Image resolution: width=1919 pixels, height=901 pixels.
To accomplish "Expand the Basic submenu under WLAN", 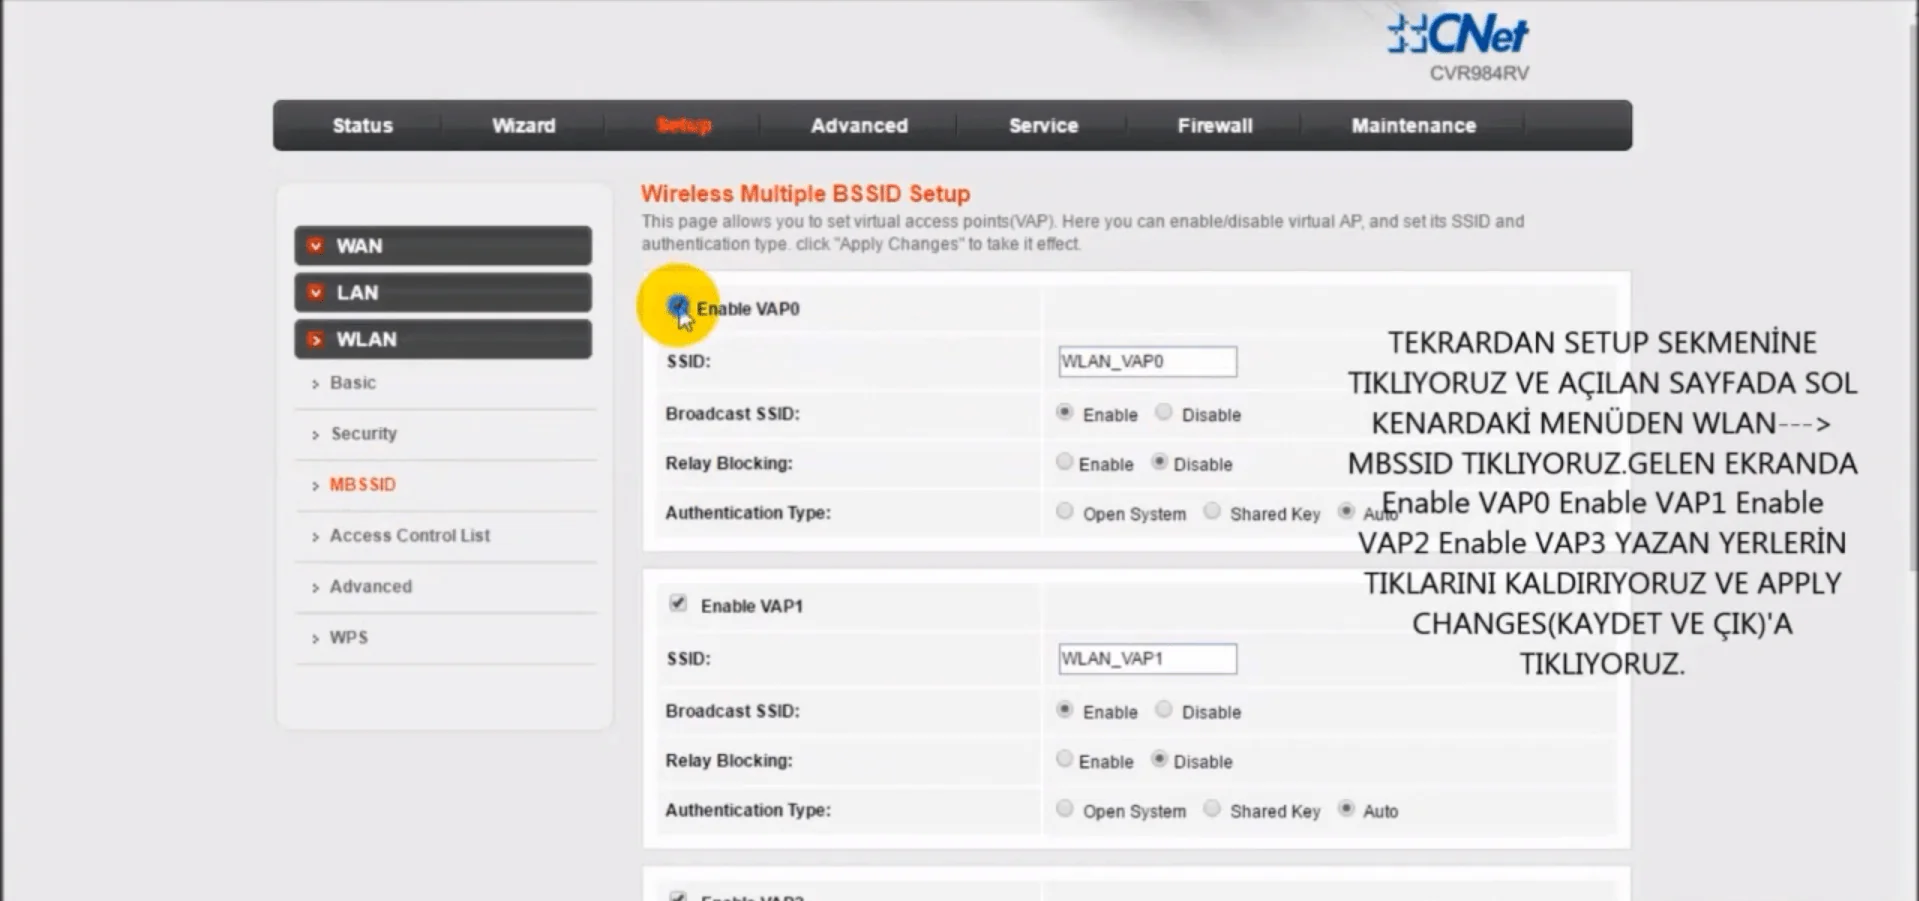I will [352, 383].
